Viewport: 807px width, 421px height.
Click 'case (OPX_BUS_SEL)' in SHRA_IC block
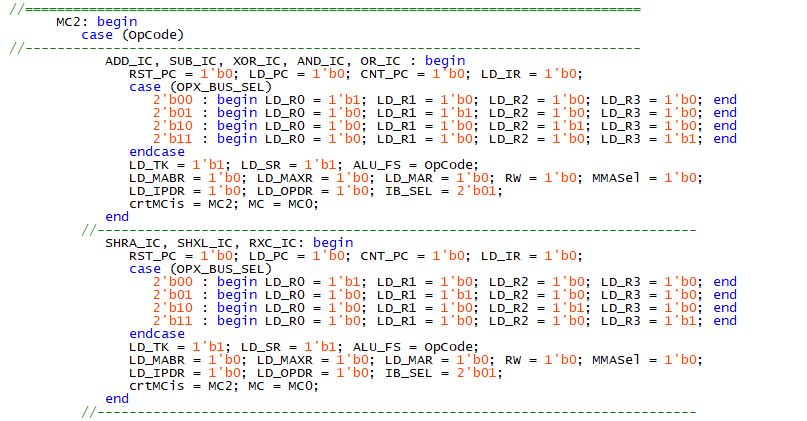(x=200, y=269)
